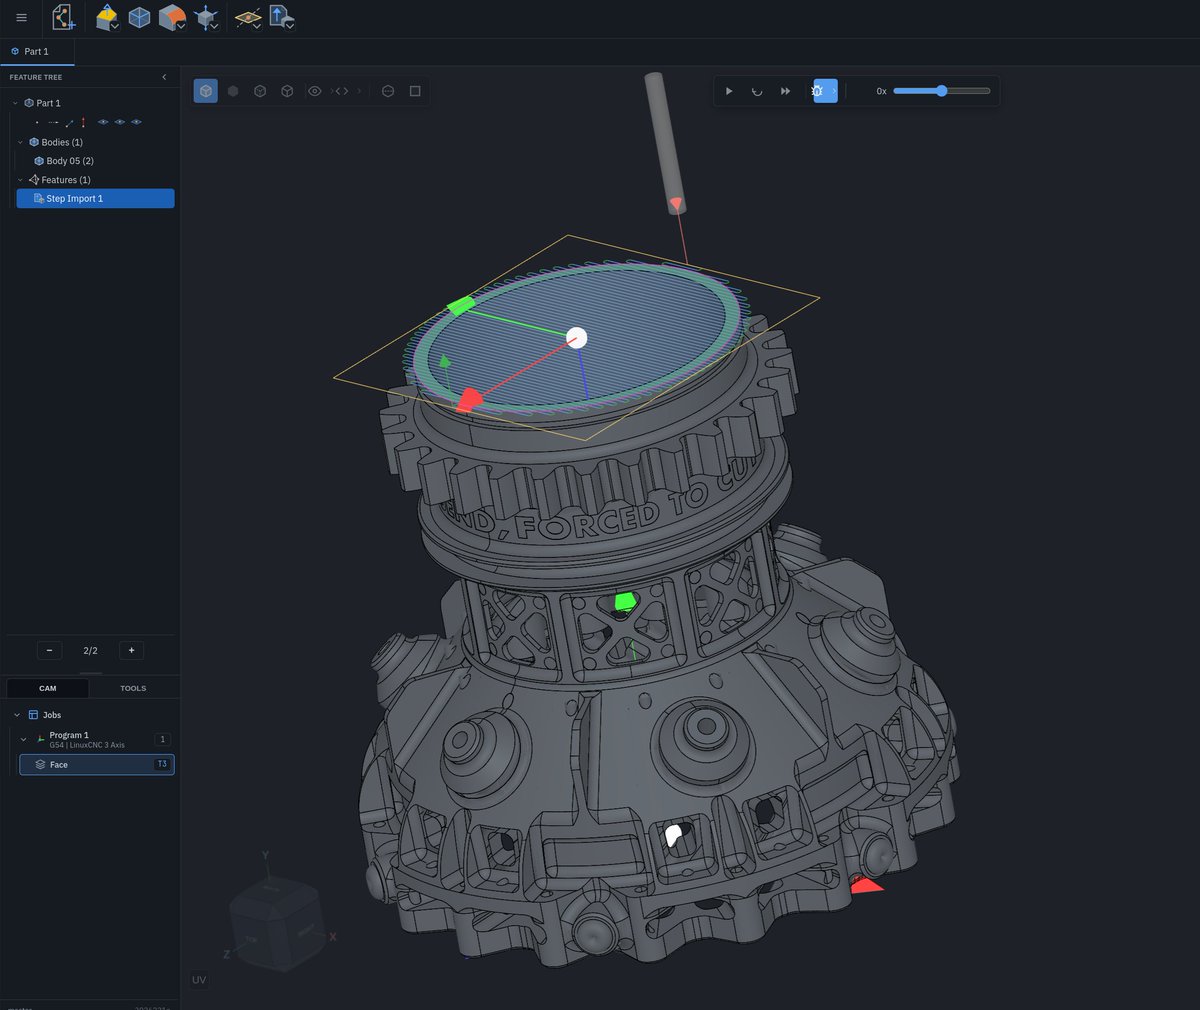Collapse the Program 1 node
This screenshot has height=1010, width=1200.
tap(24, 739)
